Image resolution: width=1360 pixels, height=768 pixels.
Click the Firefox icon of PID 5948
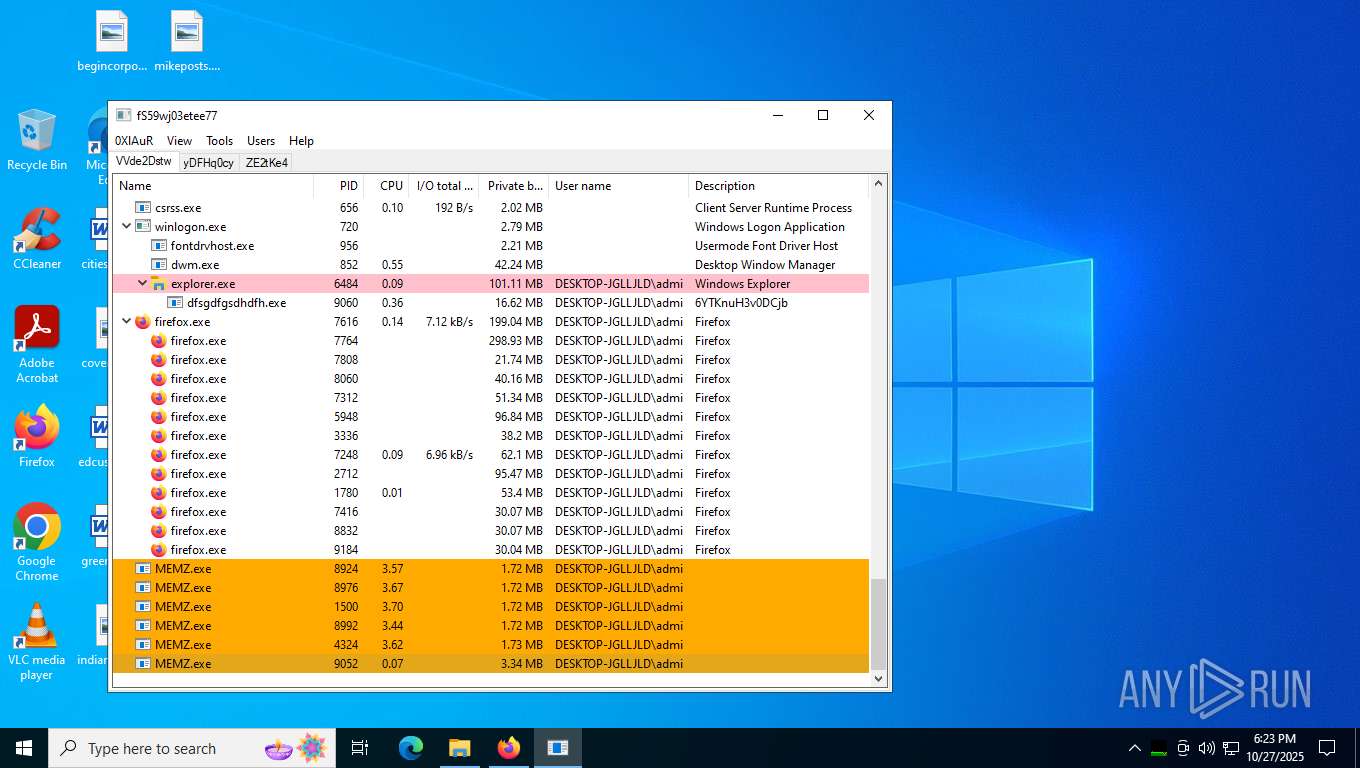point(159,417)
